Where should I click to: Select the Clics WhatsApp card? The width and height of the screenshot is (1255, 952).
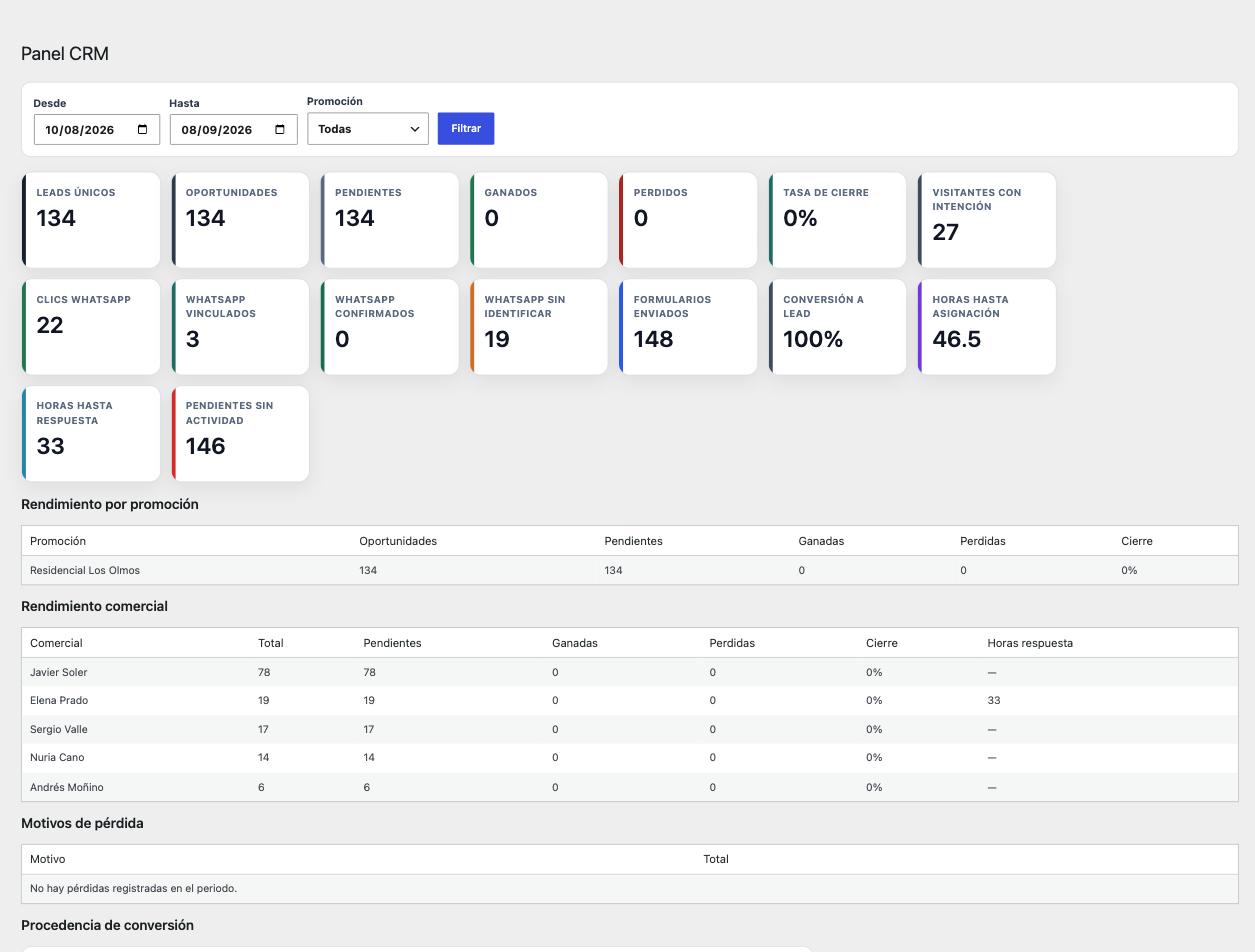pyautogui.click(x=91, y=327)
